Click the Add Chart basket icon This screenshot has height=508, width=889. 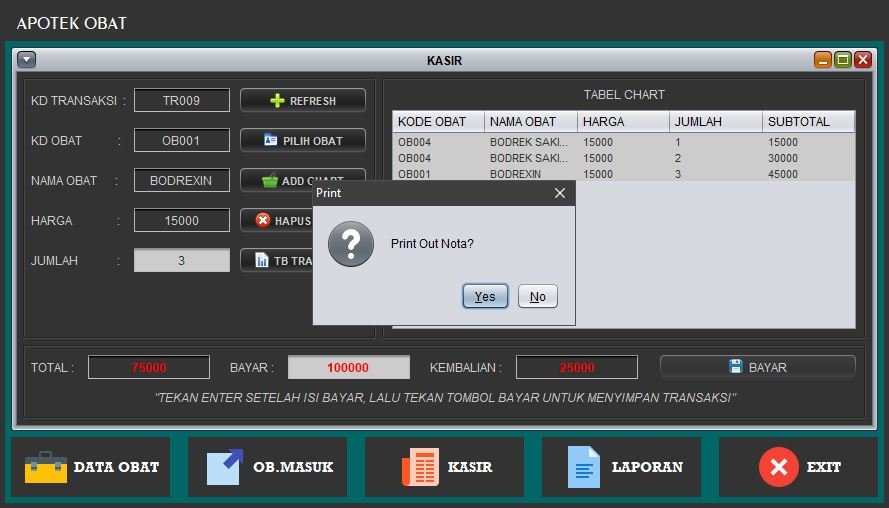point(269,181)
